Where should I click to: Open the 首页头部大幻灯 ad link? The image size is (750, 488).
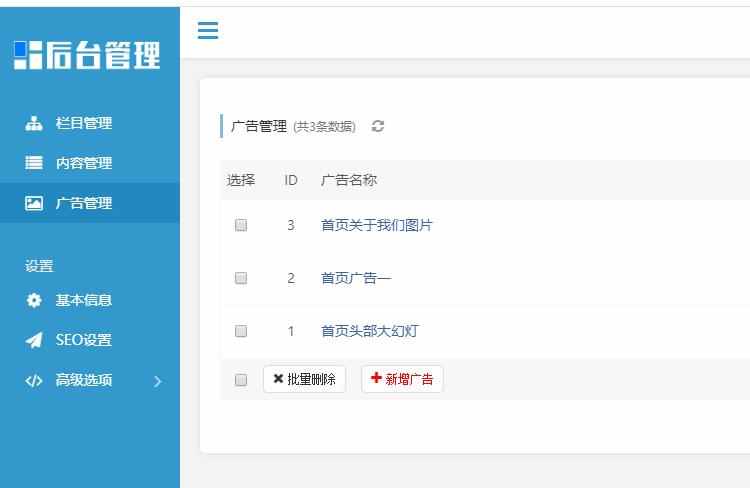pyautogui.click(x=370, y=331)
